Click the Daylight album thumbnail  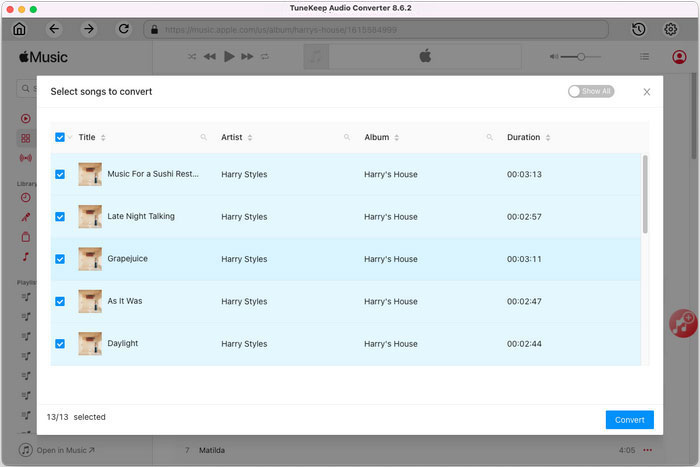point(90,344)
